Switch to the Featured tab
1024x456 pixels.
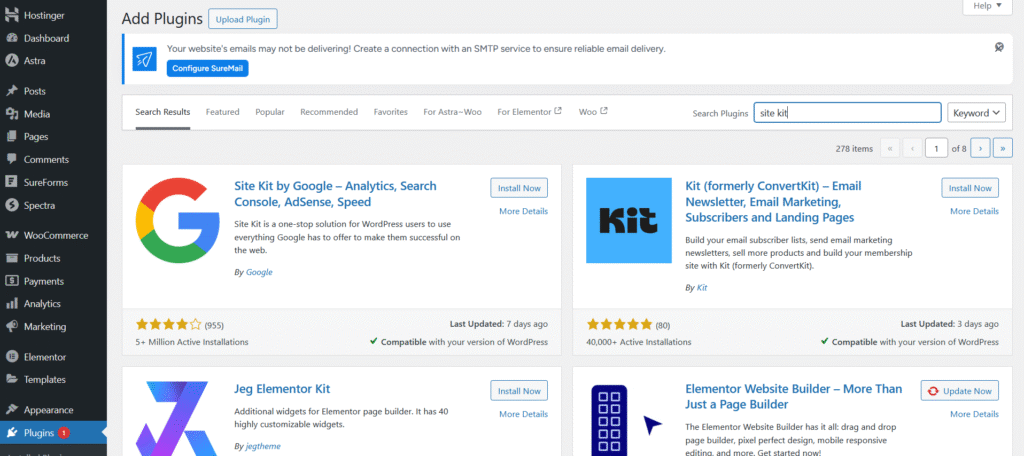point(222,112)
